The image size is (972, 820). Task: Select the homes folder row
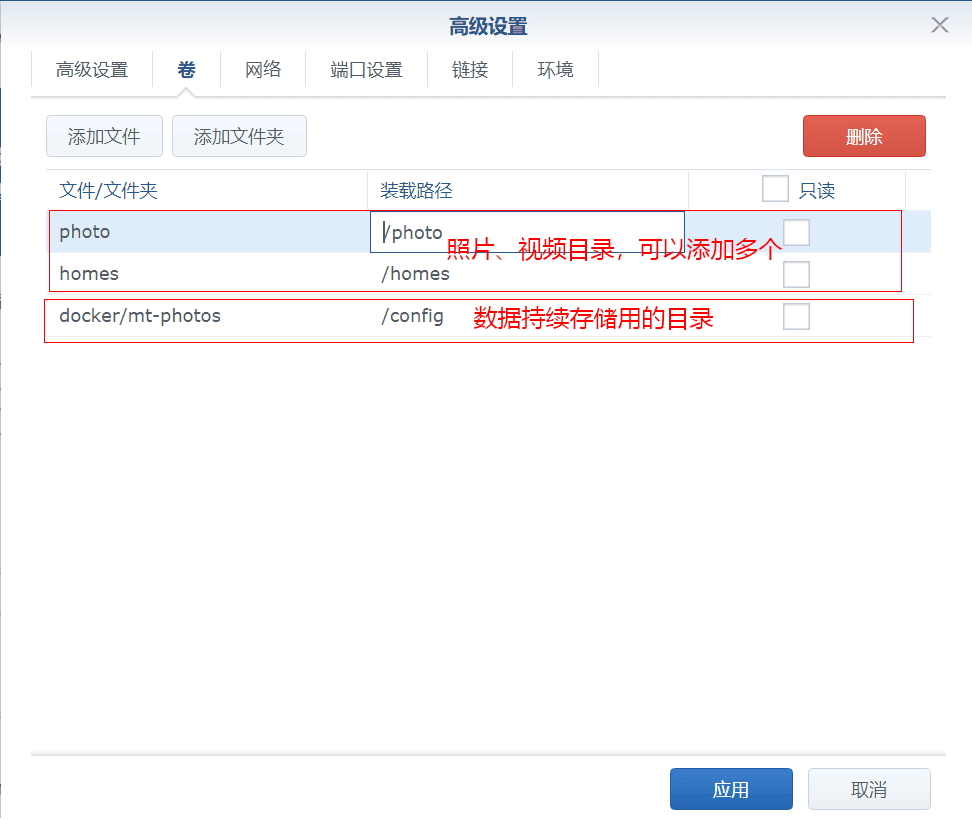click(x=90, y=274)
